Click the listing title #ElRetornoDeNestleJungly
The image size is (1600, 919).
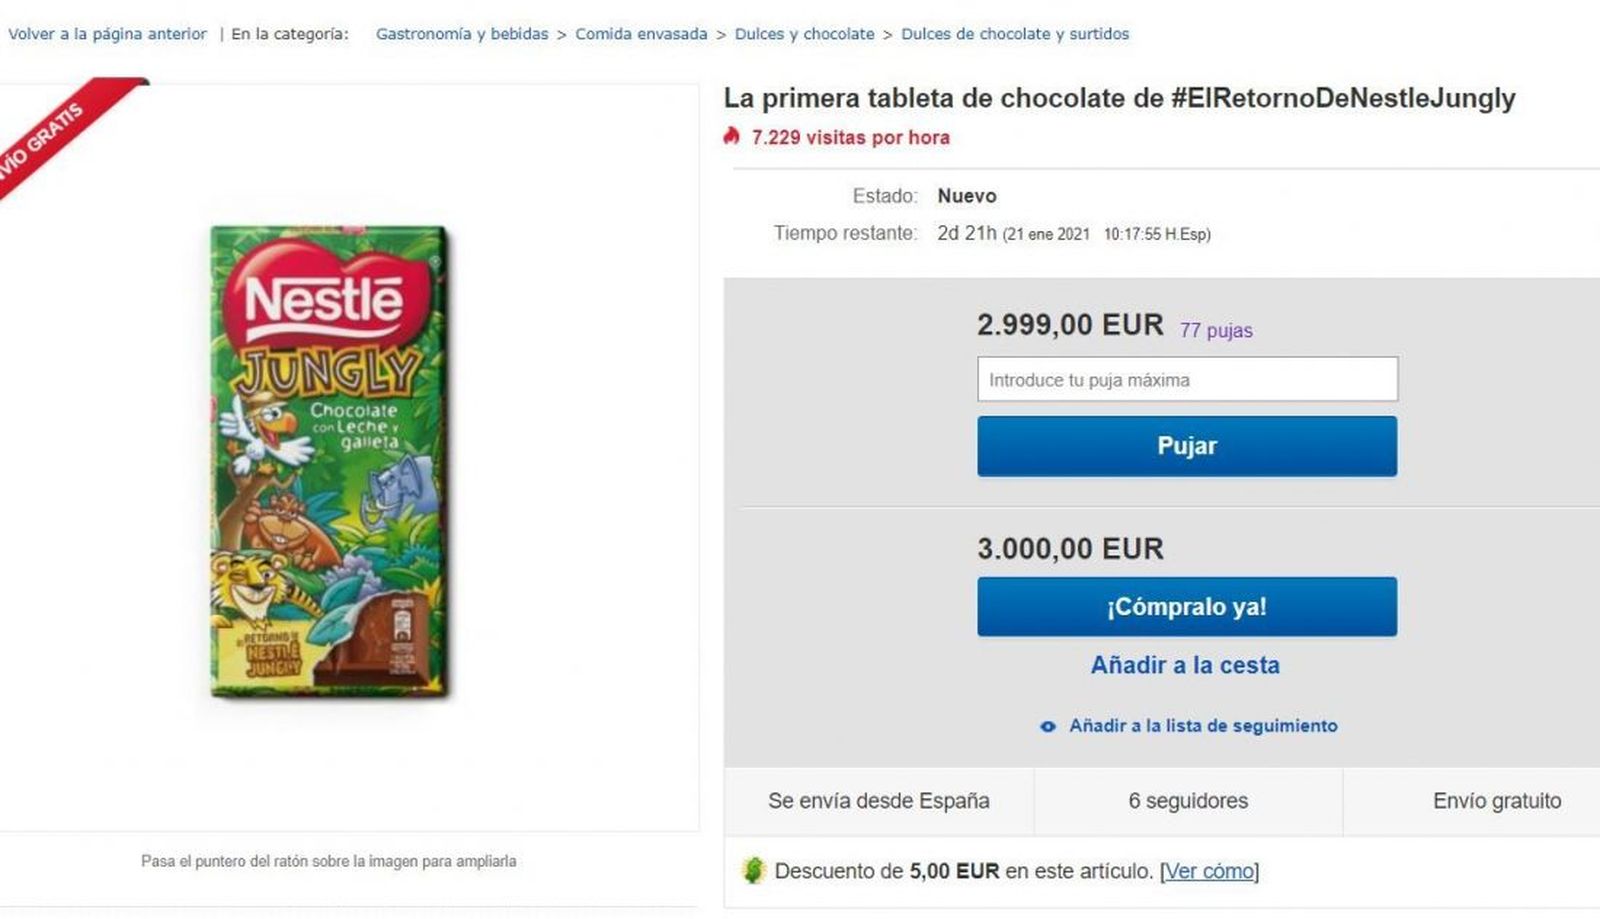1120,99
